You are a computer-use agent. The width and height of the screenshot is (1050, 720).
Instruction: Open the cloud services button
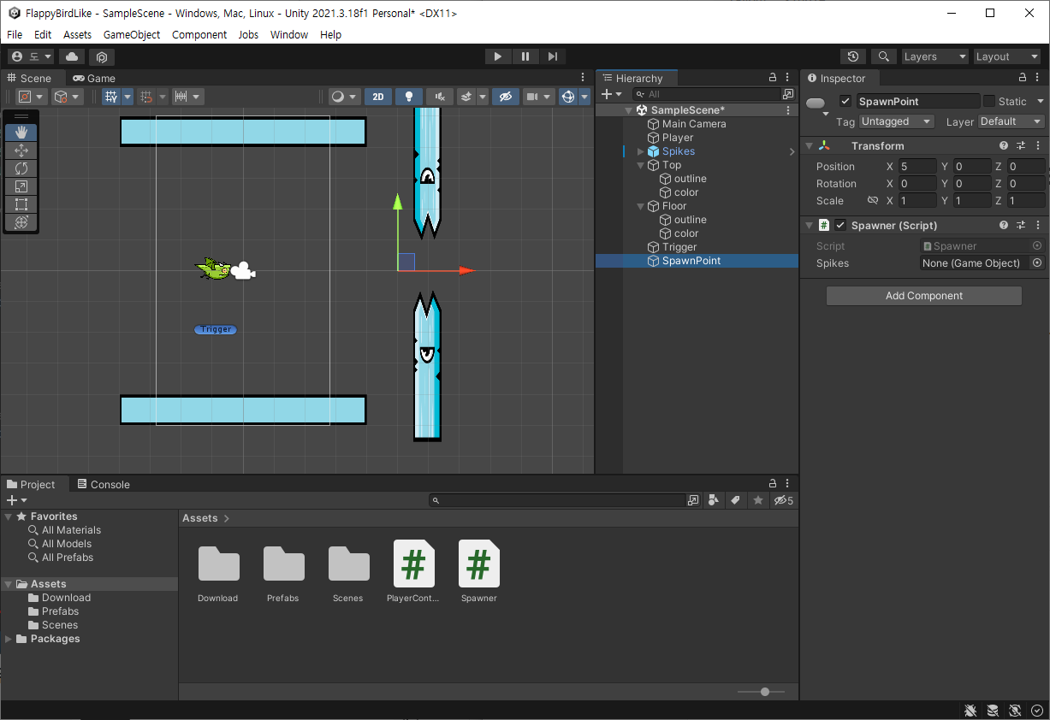(72, 57)
